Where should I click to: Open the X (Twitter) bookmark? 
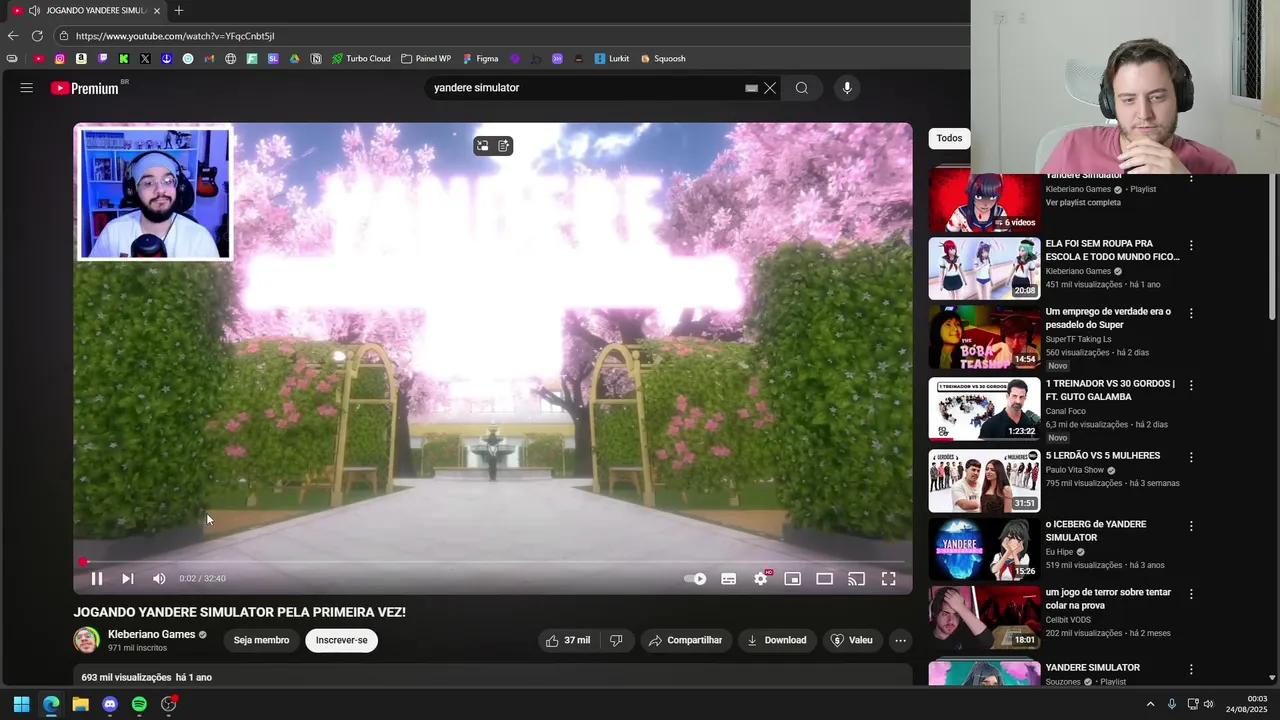[145, 59]
